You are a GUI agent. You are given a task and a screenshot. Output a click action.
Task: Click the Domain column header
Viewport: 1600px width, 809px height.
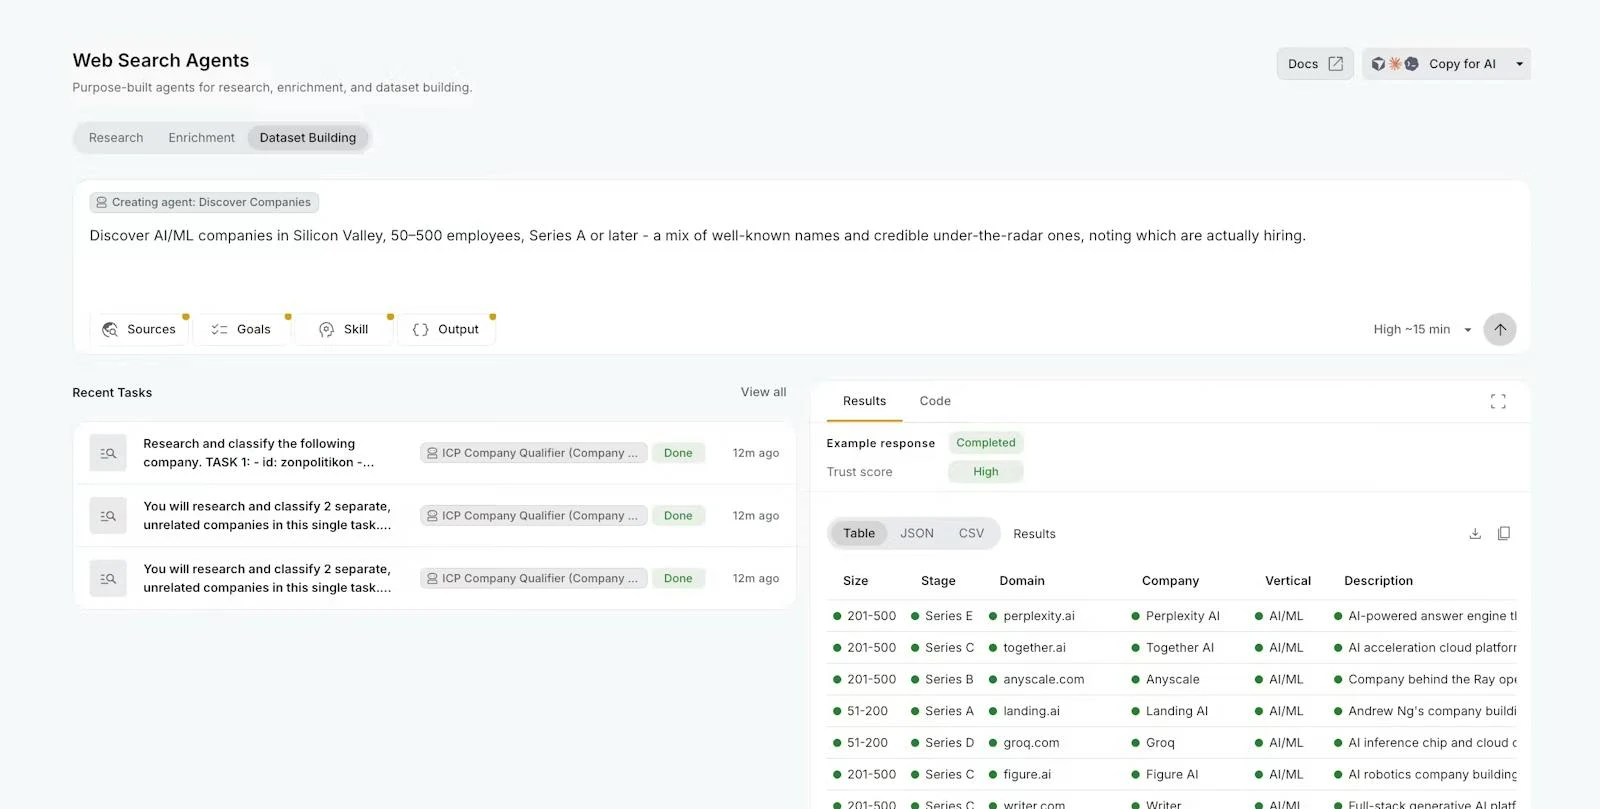(x=1022, y=581)
